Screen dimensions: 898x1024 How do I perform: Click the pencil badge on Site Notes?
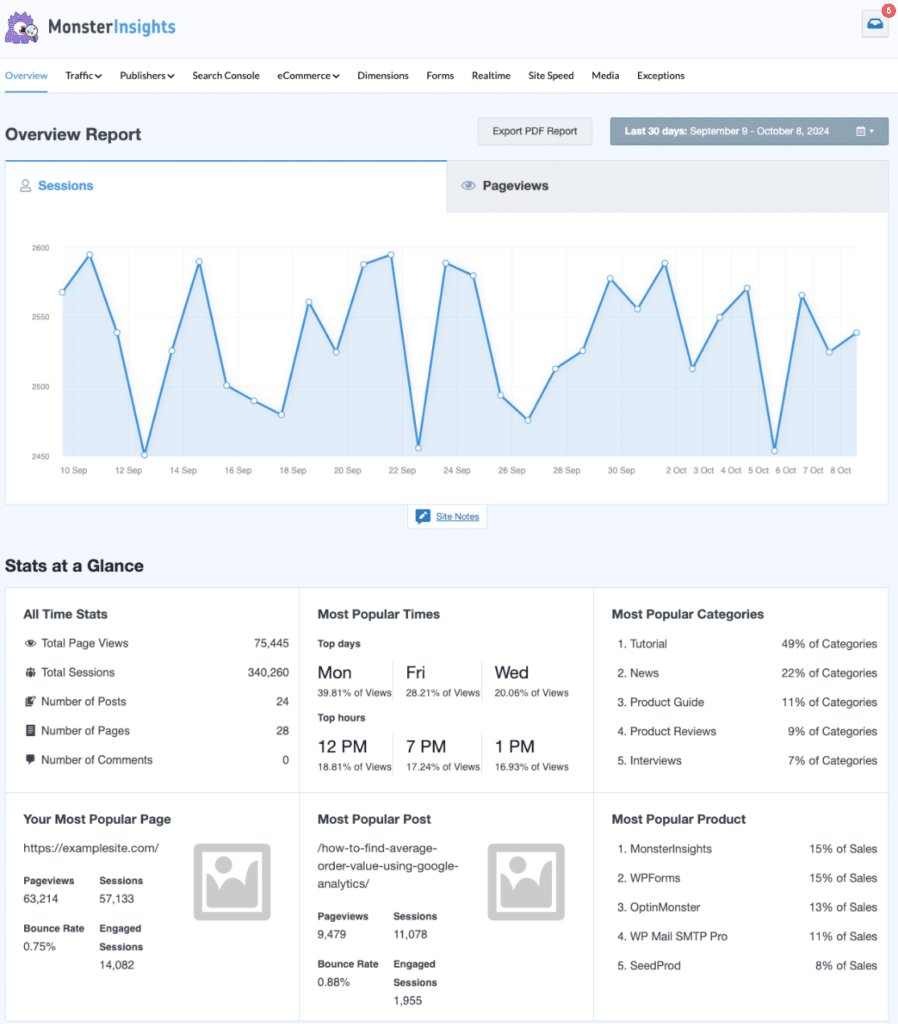click(x=424, y=516)
